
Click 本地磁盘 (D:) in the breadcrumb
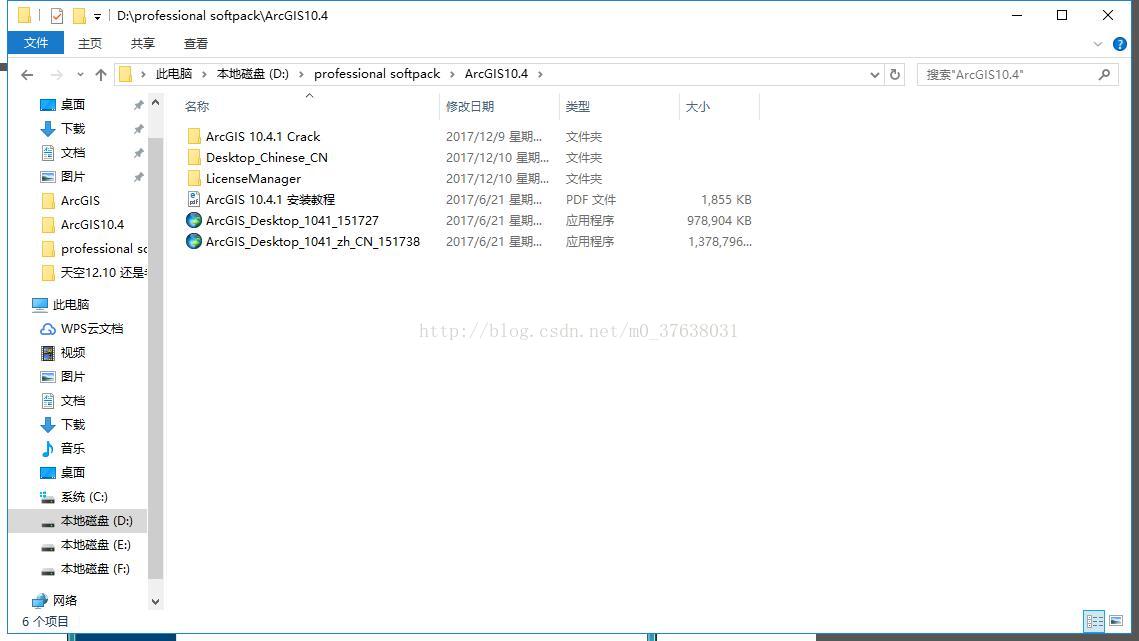tap(253, 74)
